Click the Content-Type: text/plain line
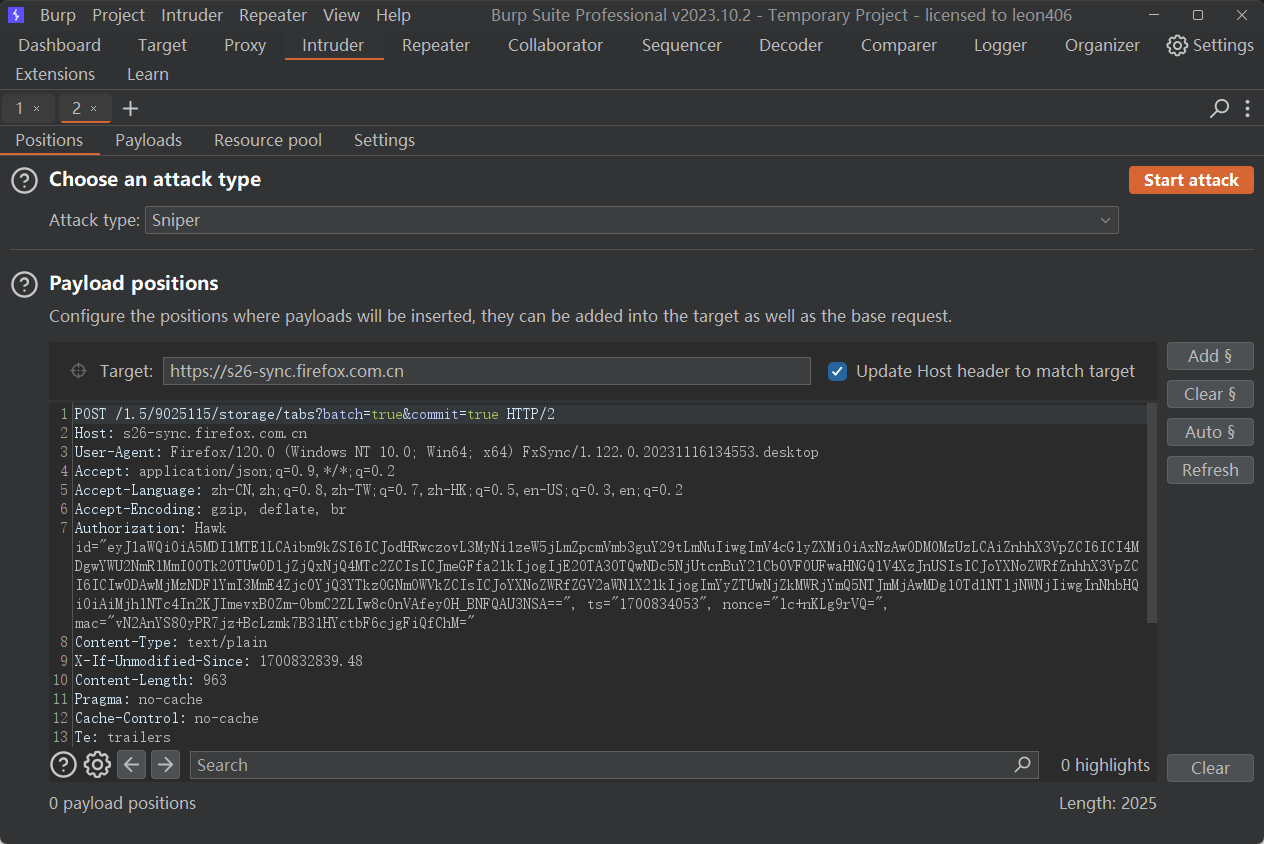Image resolution: width=1264 pixels, height=844 pixels. point(171,642)
